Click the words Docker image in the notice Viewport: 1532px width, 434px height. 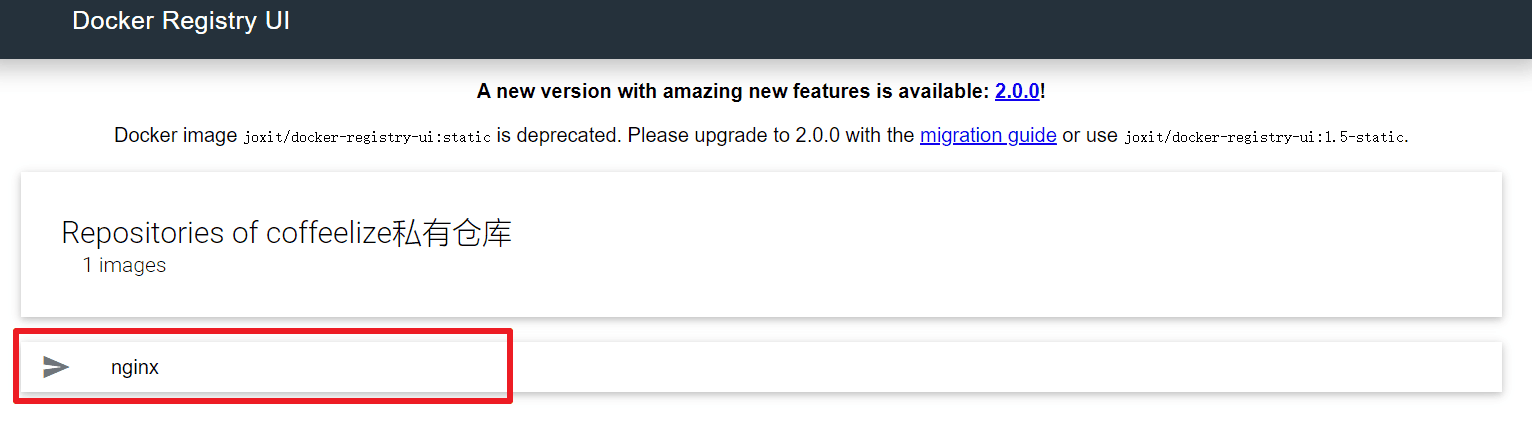176,135
